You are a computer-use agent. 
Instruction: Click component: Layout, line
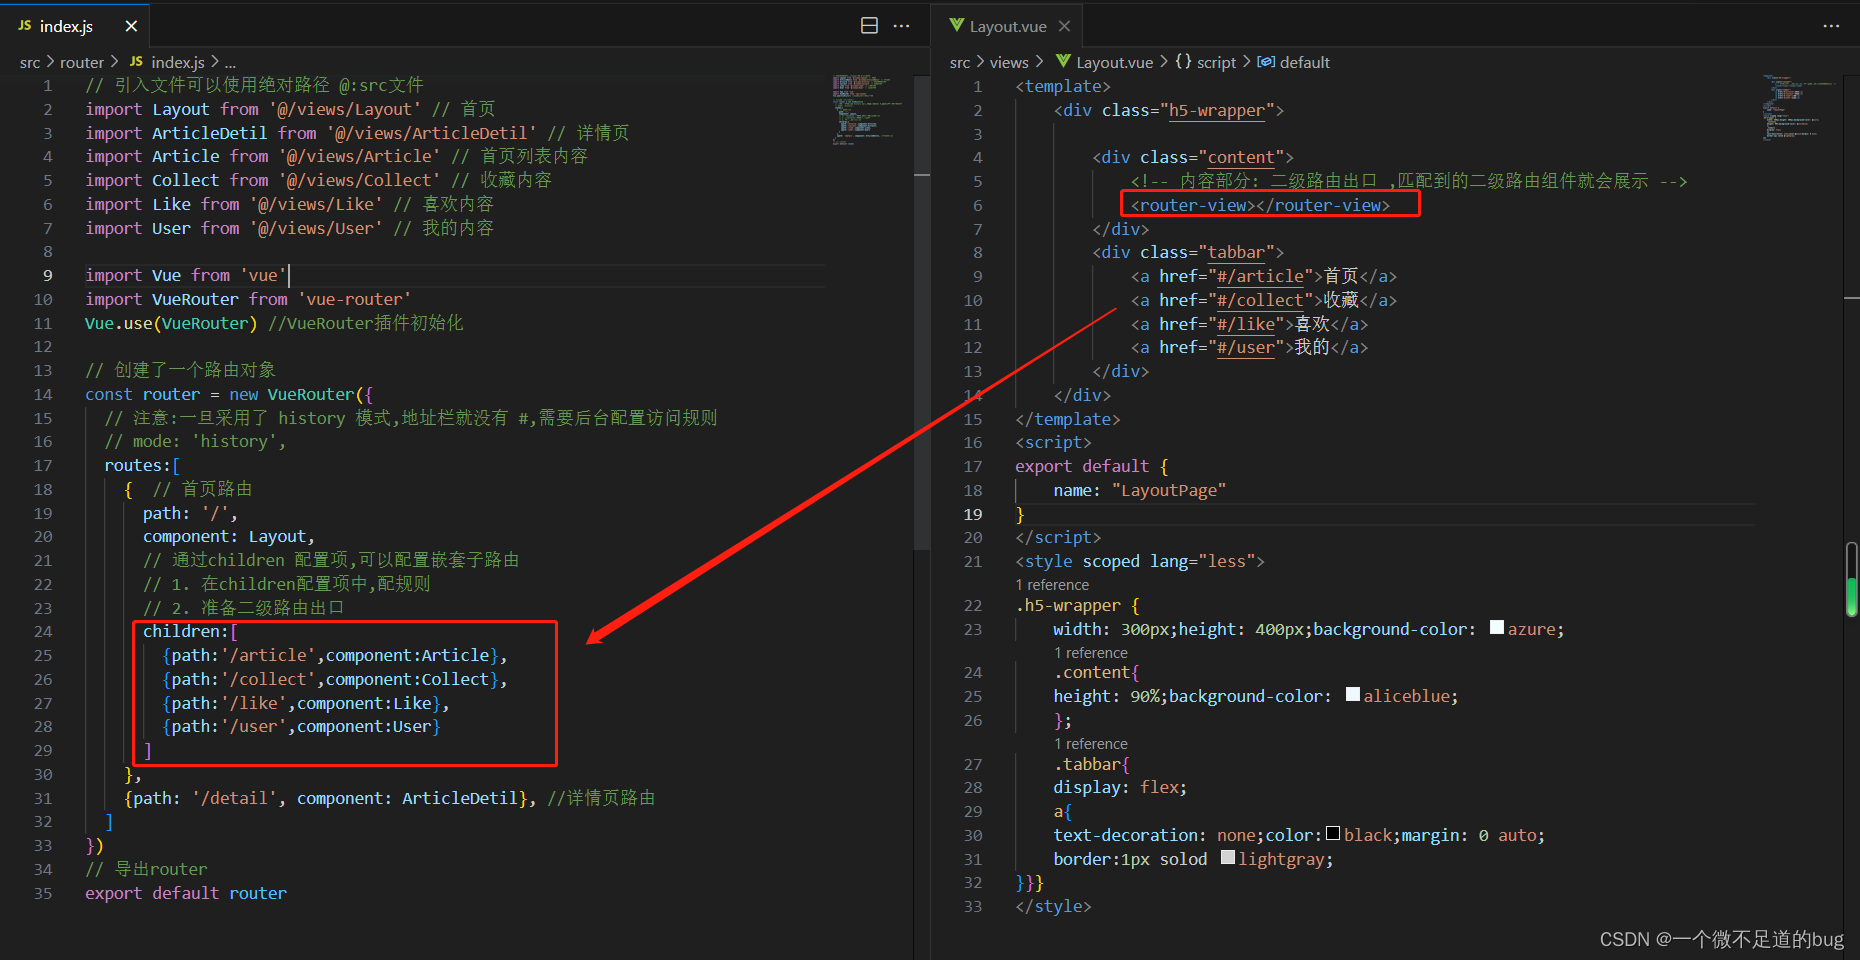pyautogui.click(x=229, y=536)
